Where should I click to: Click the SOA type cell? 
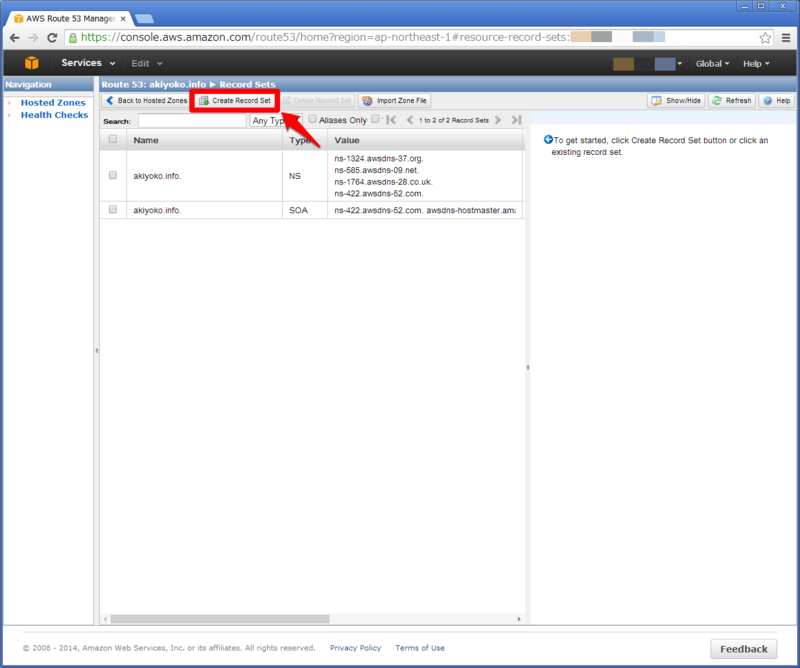[298, 210]
